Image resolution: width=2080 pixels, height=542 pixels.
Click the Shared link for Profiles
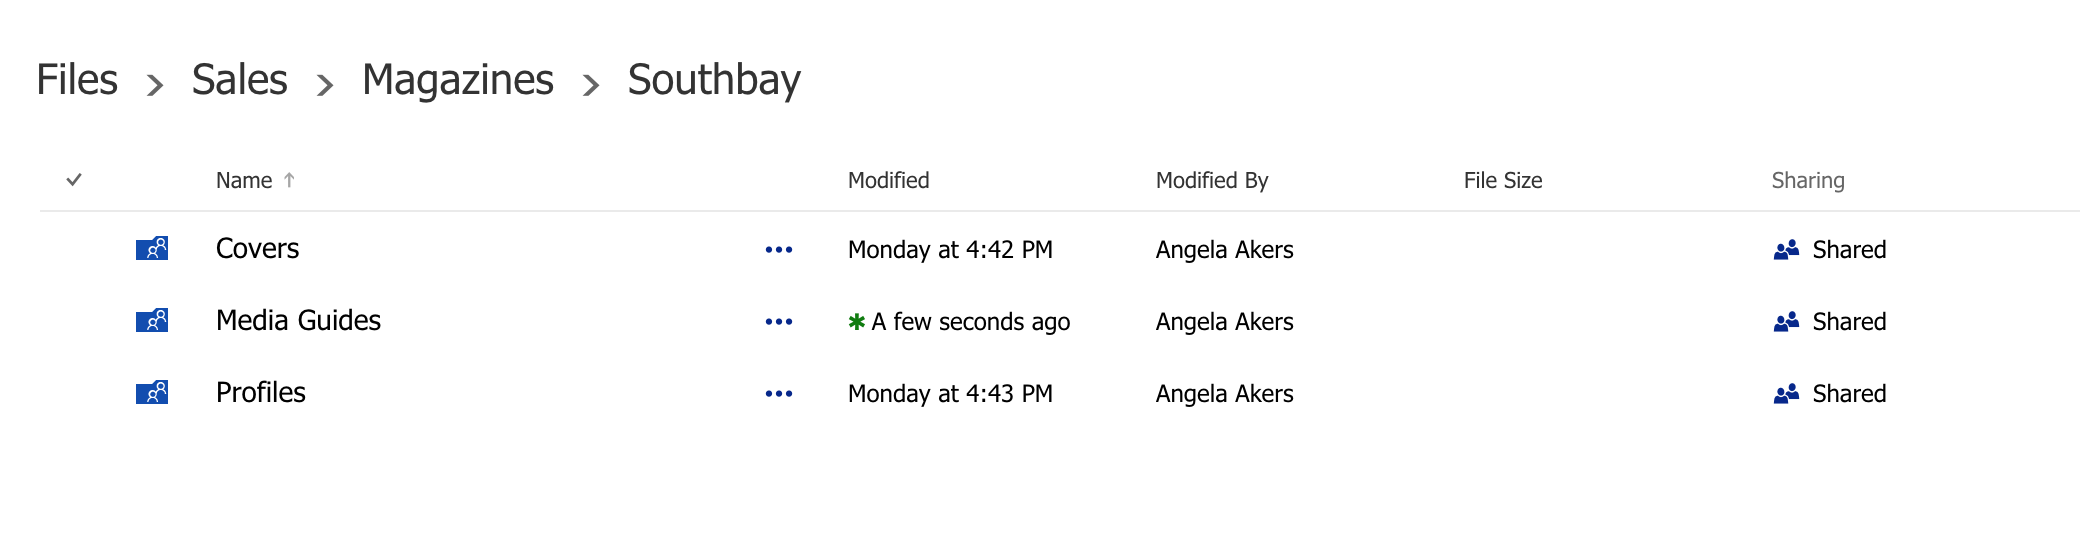tap(1849, 394)
